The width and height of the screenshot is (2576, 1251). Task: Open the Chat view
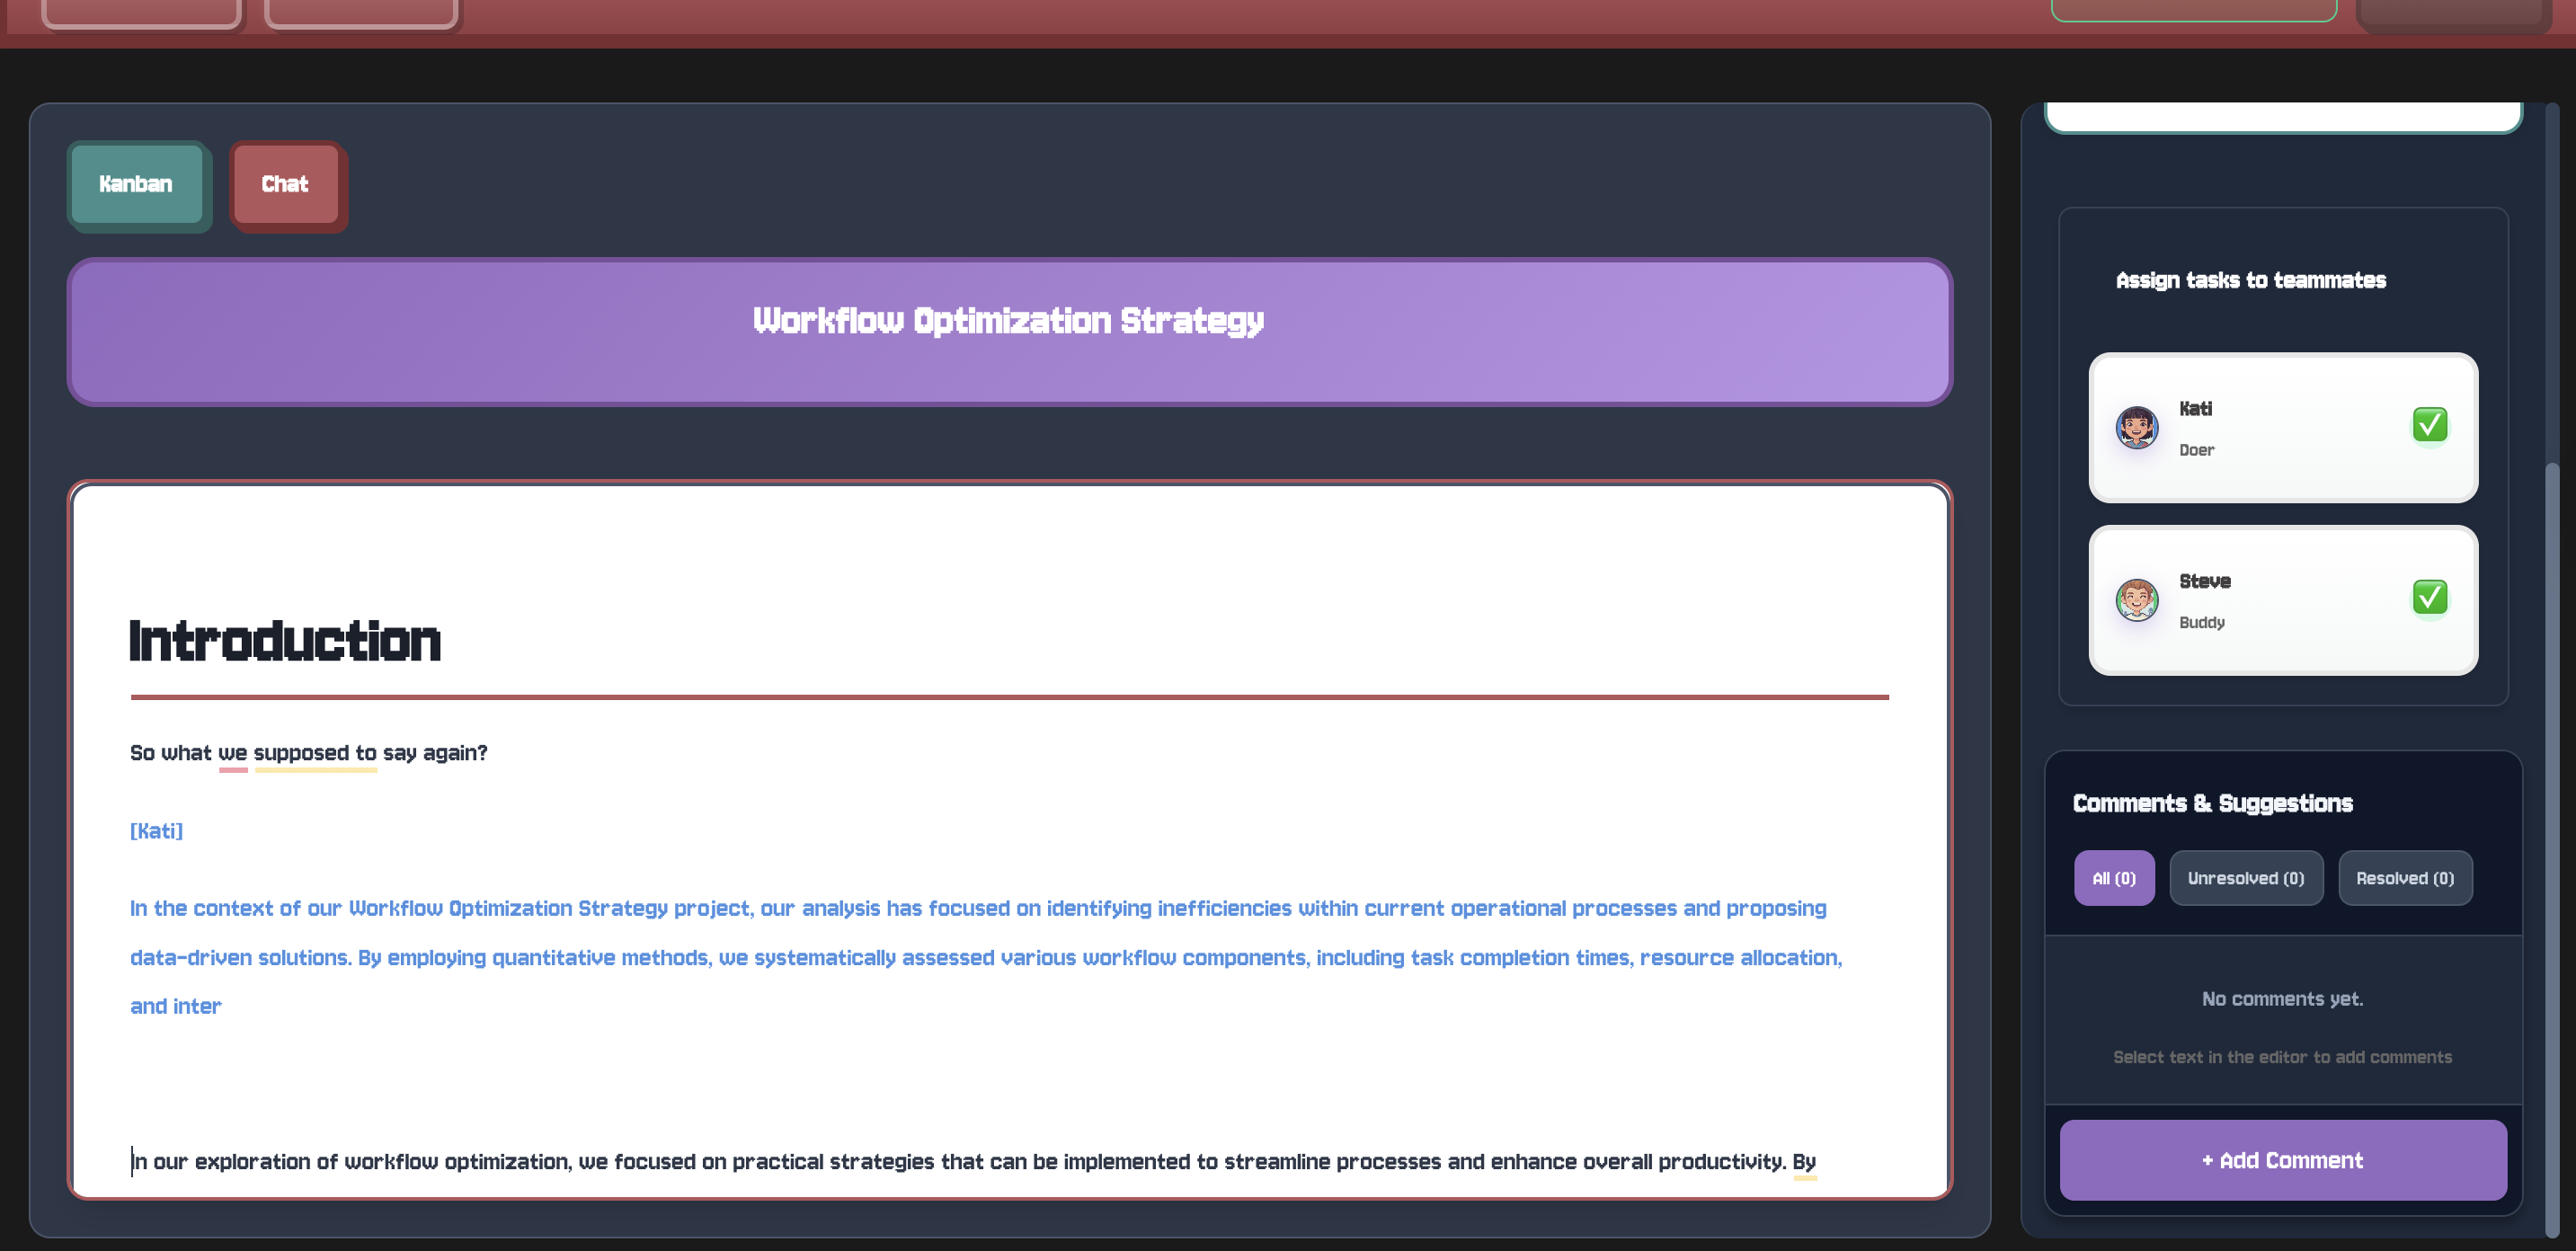tap(285, 184)
